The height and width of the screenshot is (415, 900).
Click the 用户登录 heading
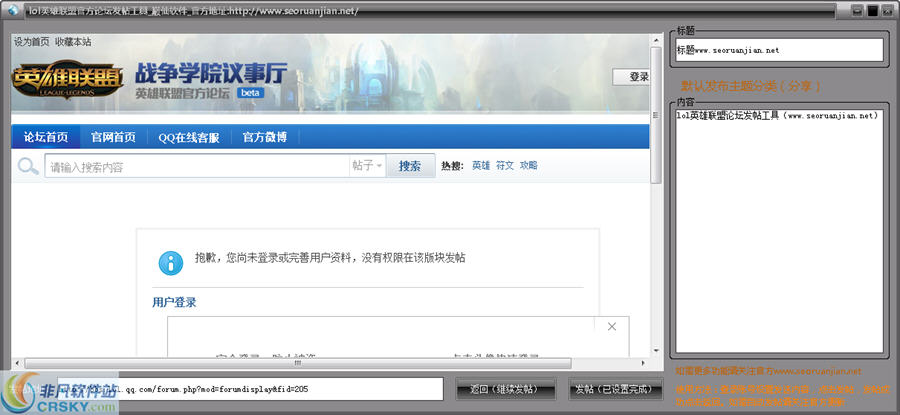(174, 302)
